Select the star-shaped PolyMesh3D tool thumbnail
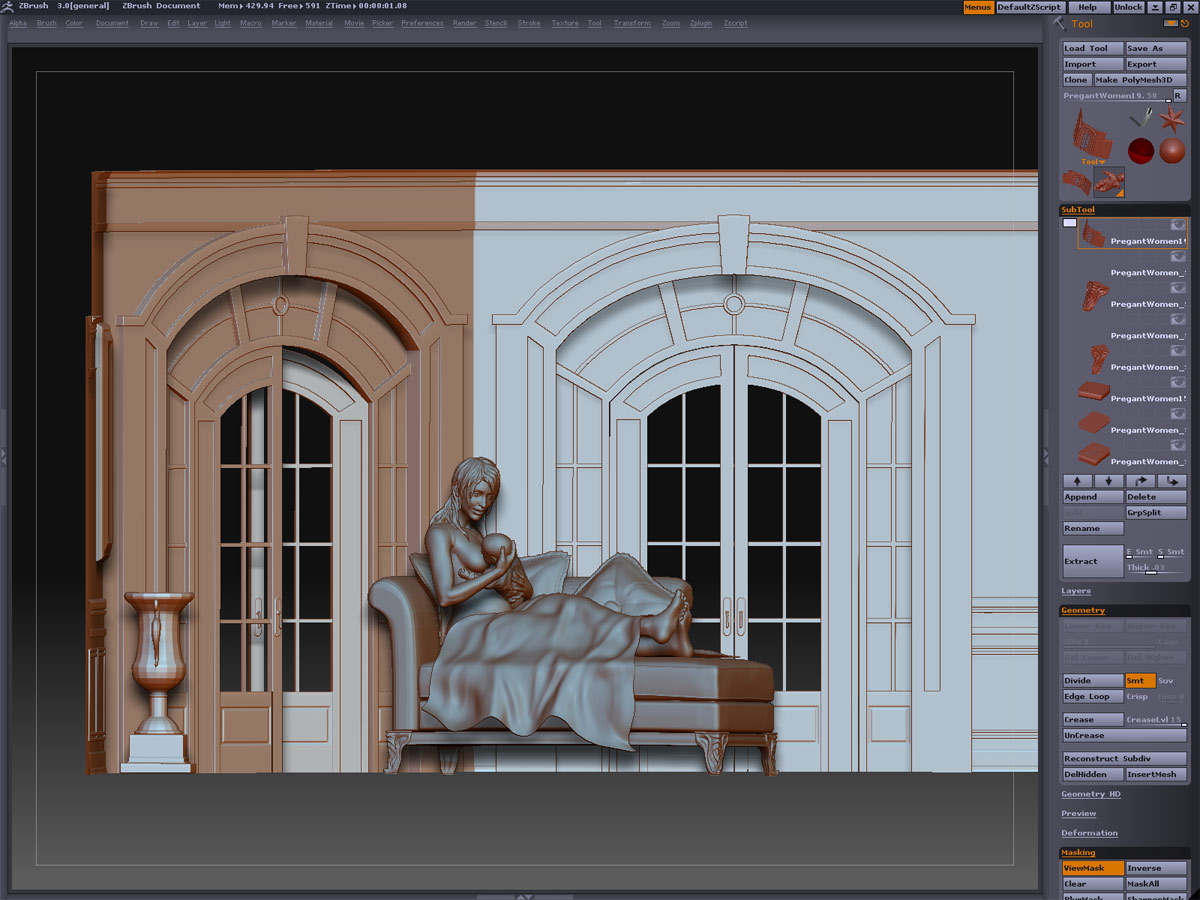Viewport: 1200px width, 900px height. [x=1172, y=121]
